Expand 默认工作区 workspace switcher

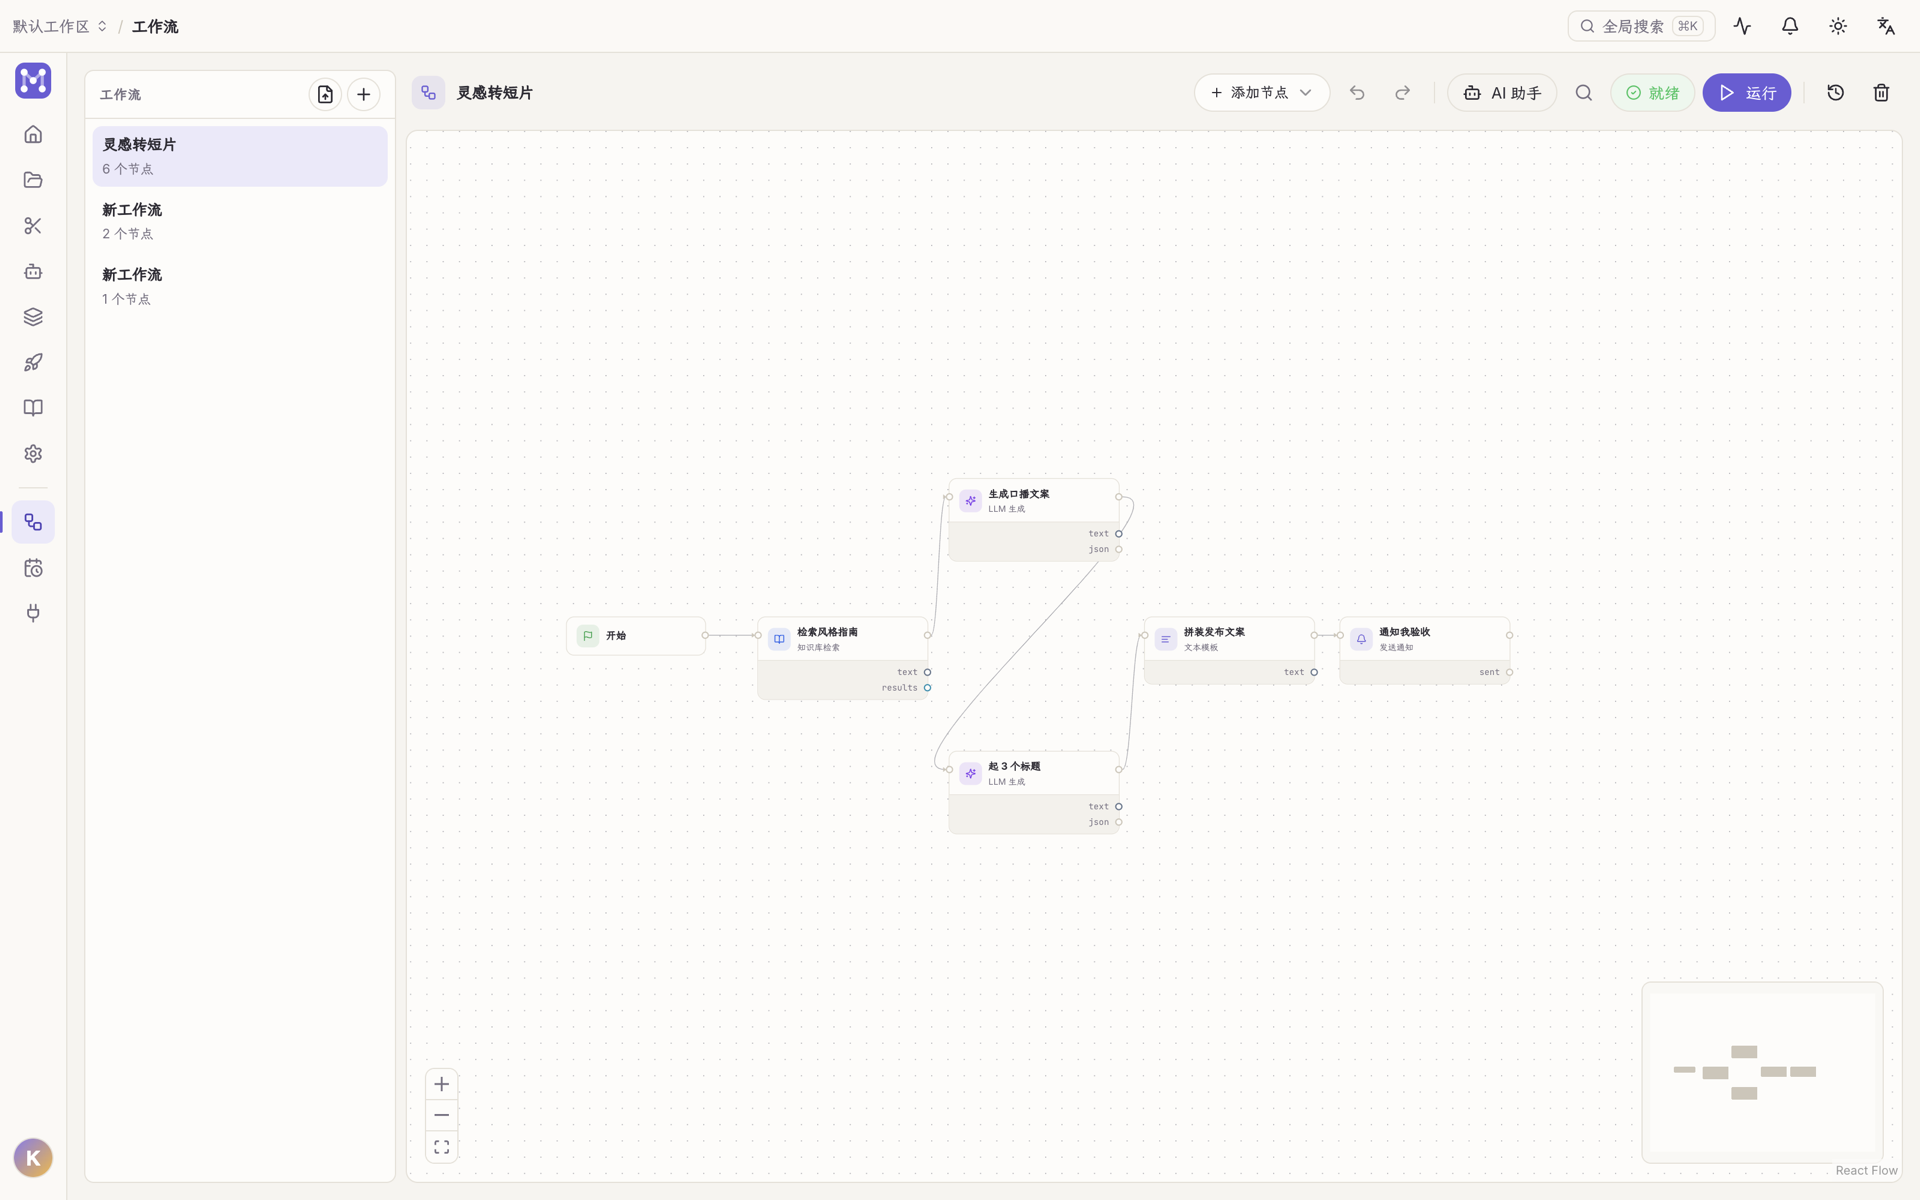tap(60, 26)
